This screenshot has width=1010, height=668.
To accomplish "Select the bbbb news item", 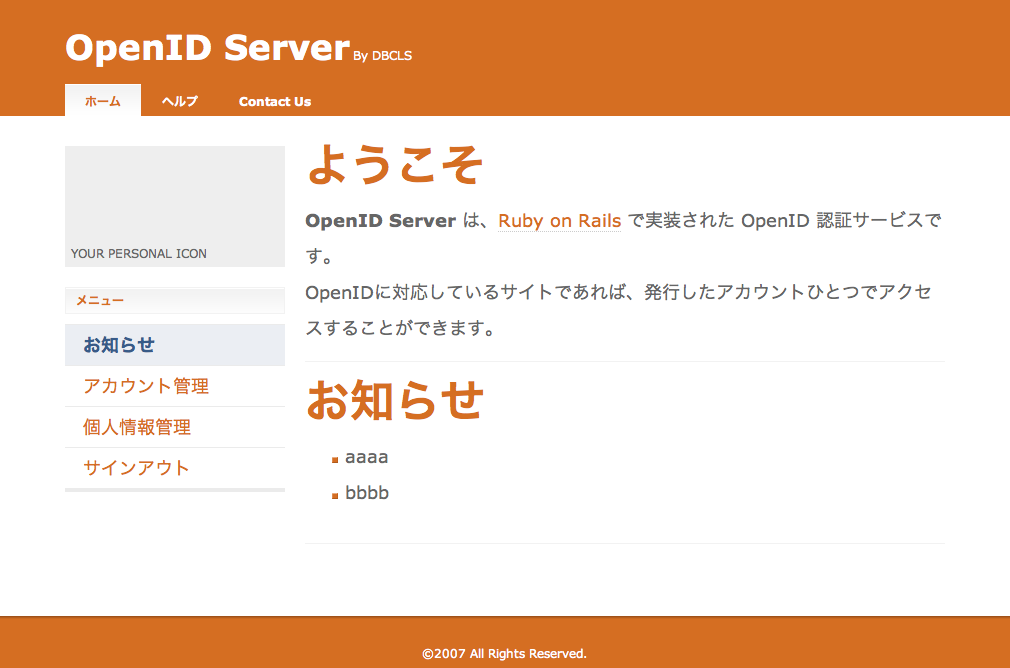I will coord(367,492).
